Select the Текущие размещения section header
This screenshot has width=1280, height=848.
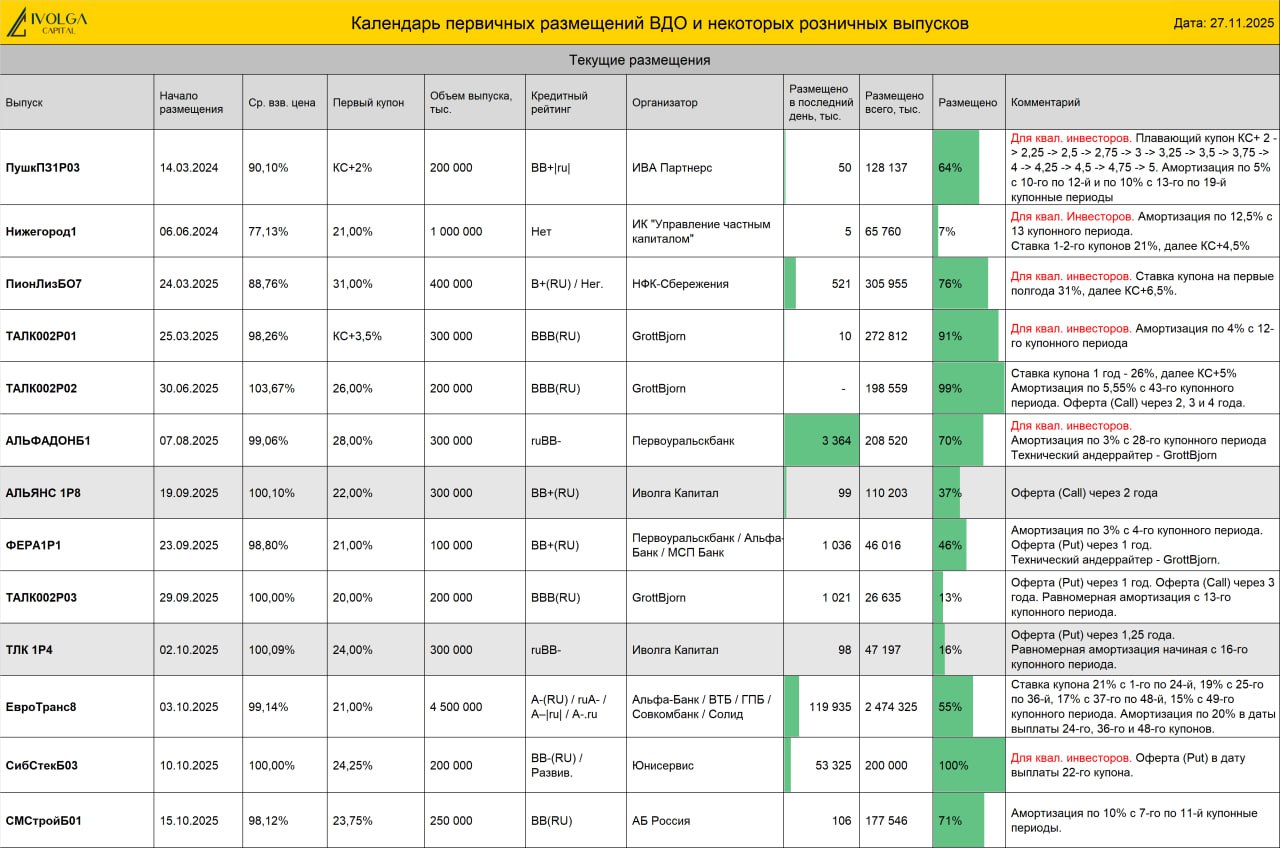(x=640, y=60)
